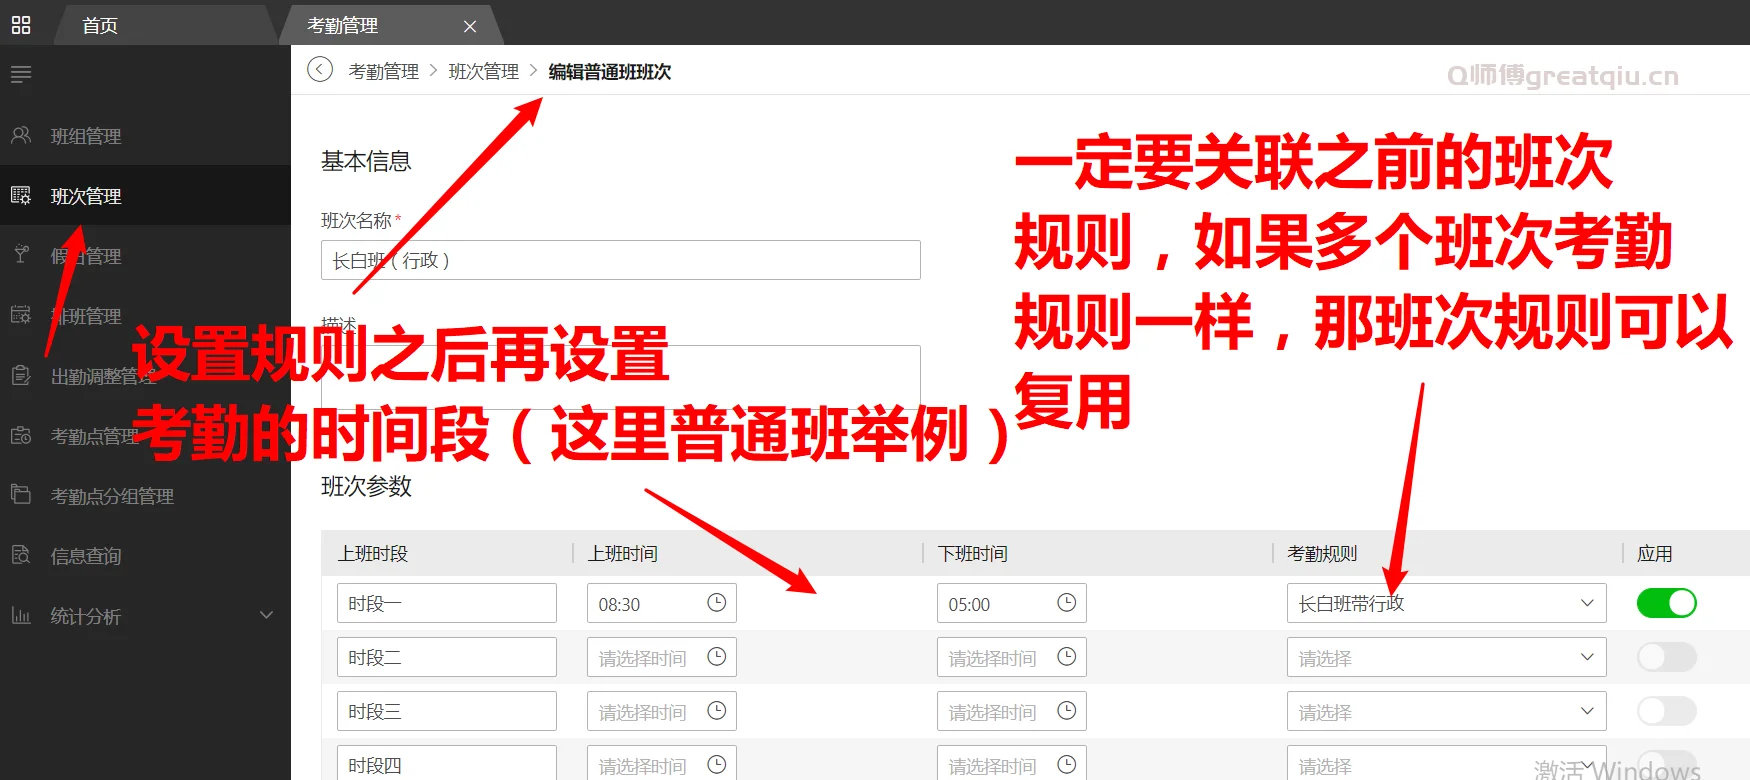1750x780 pixels.
Task: Click the back arrow circle icon
Action: tap(320, 70)
